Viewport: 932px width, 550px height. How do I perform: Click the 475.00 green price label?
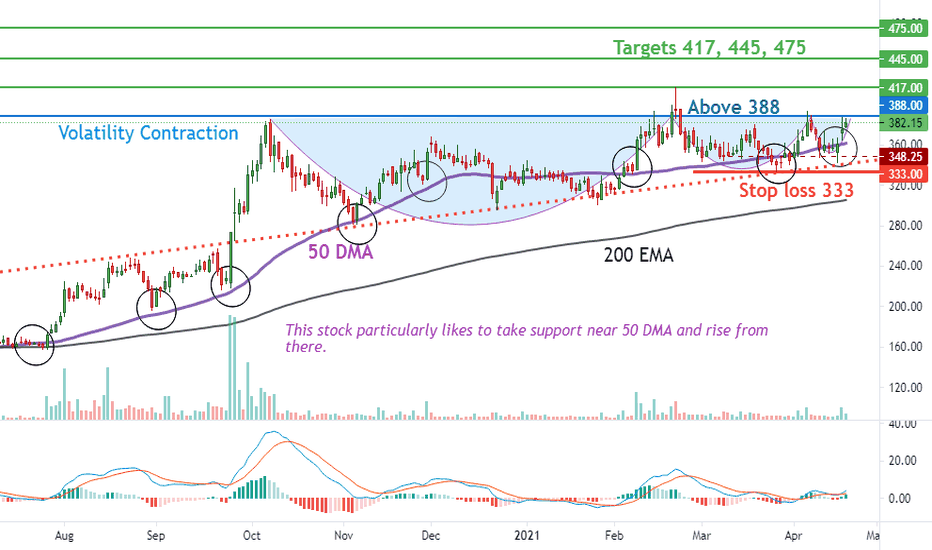tap(904, 28)
